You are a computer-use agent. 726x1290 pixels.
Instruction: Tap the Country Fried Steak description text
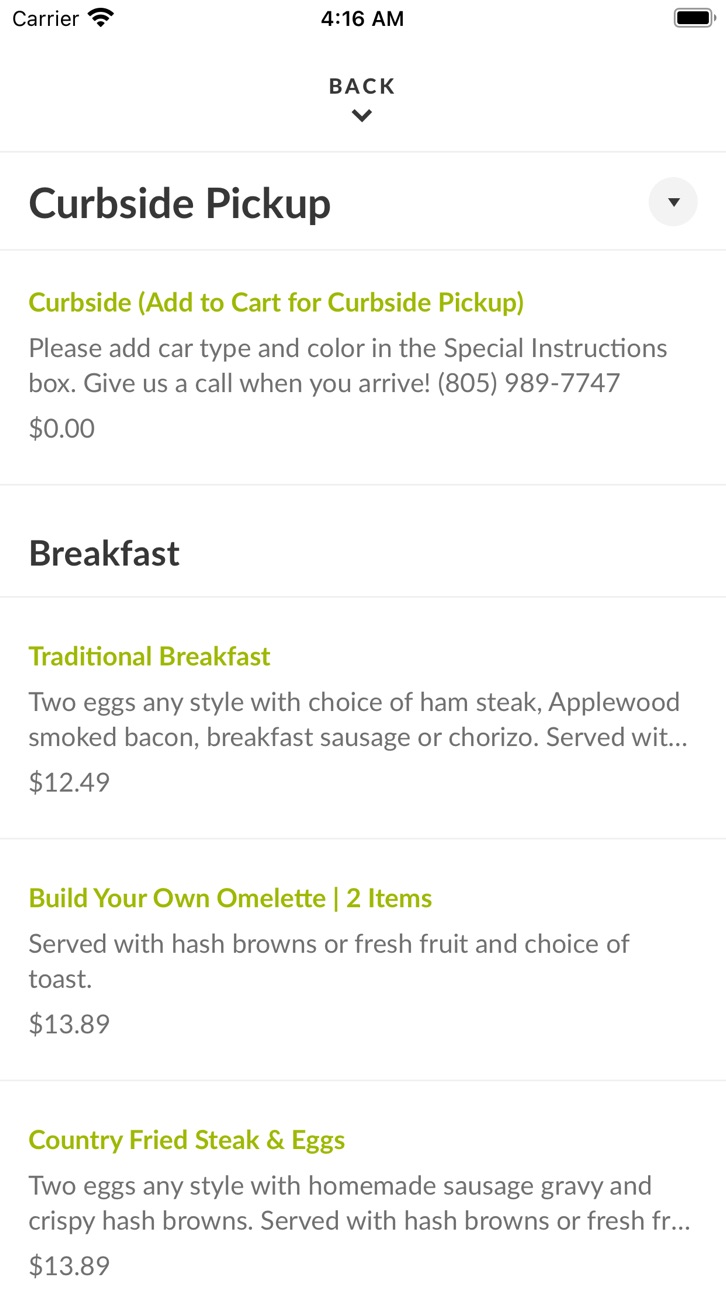pos(360,1203)
